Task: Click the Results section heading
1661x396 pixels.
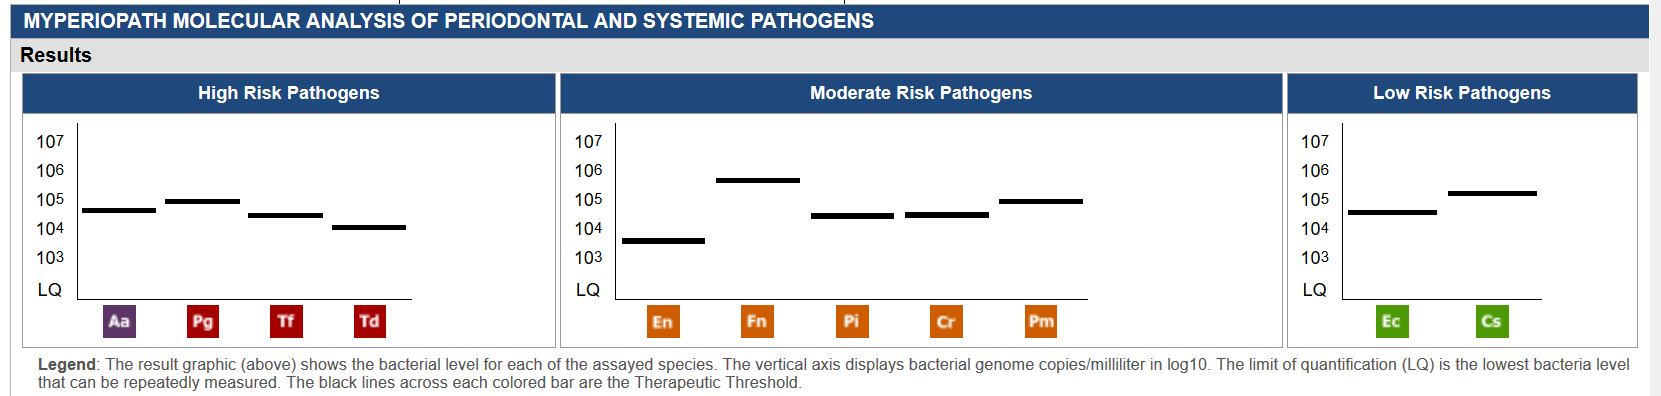Action: [x=56, y=55]
